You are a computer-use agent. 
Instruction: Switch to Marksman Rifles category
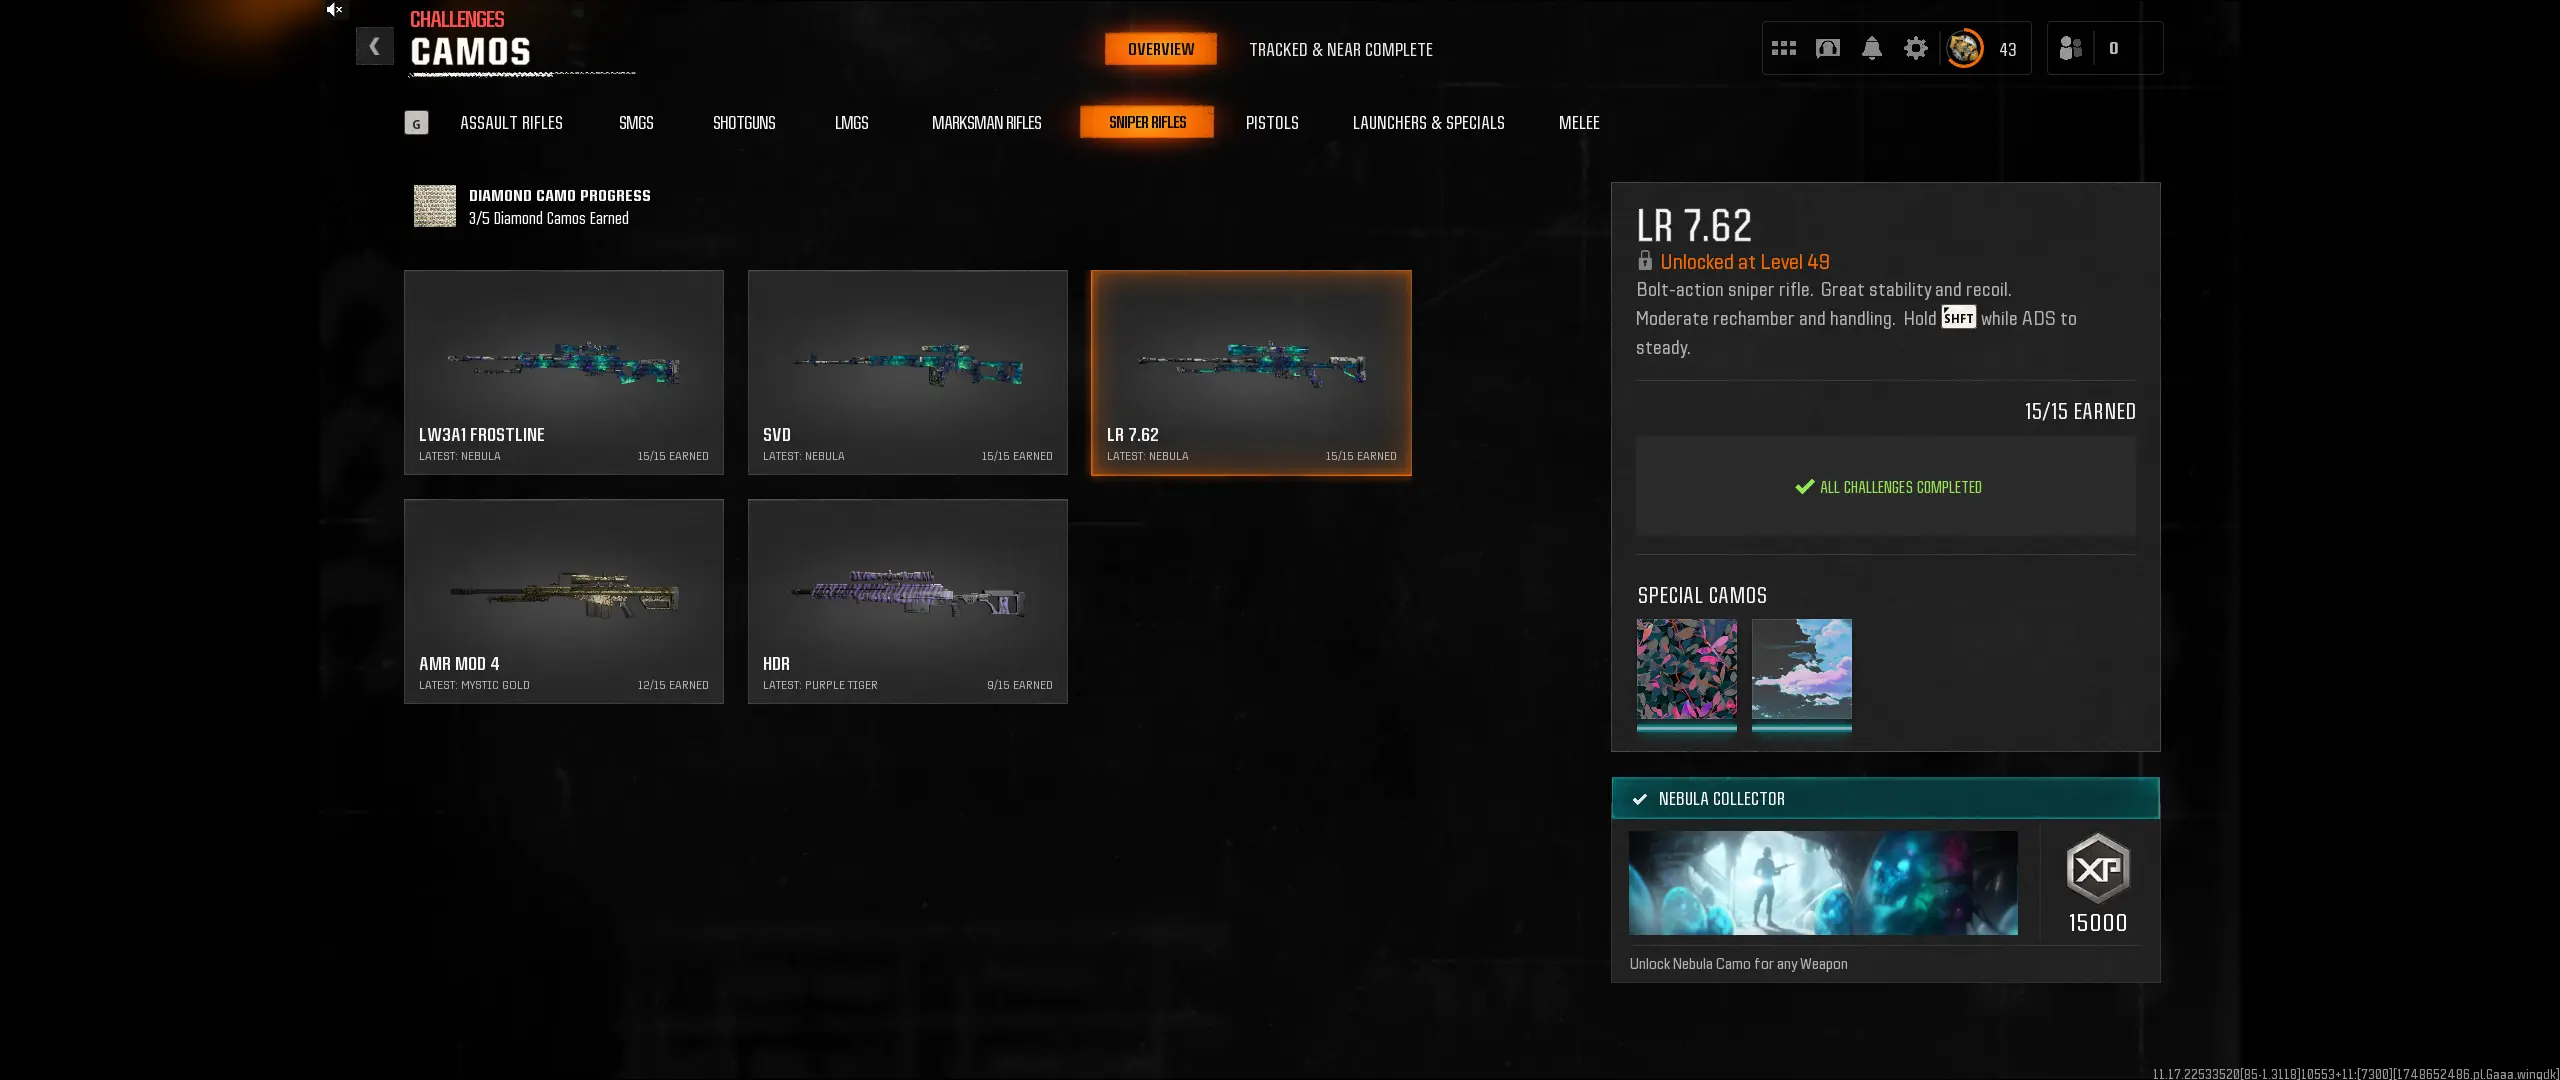point(986,123)
